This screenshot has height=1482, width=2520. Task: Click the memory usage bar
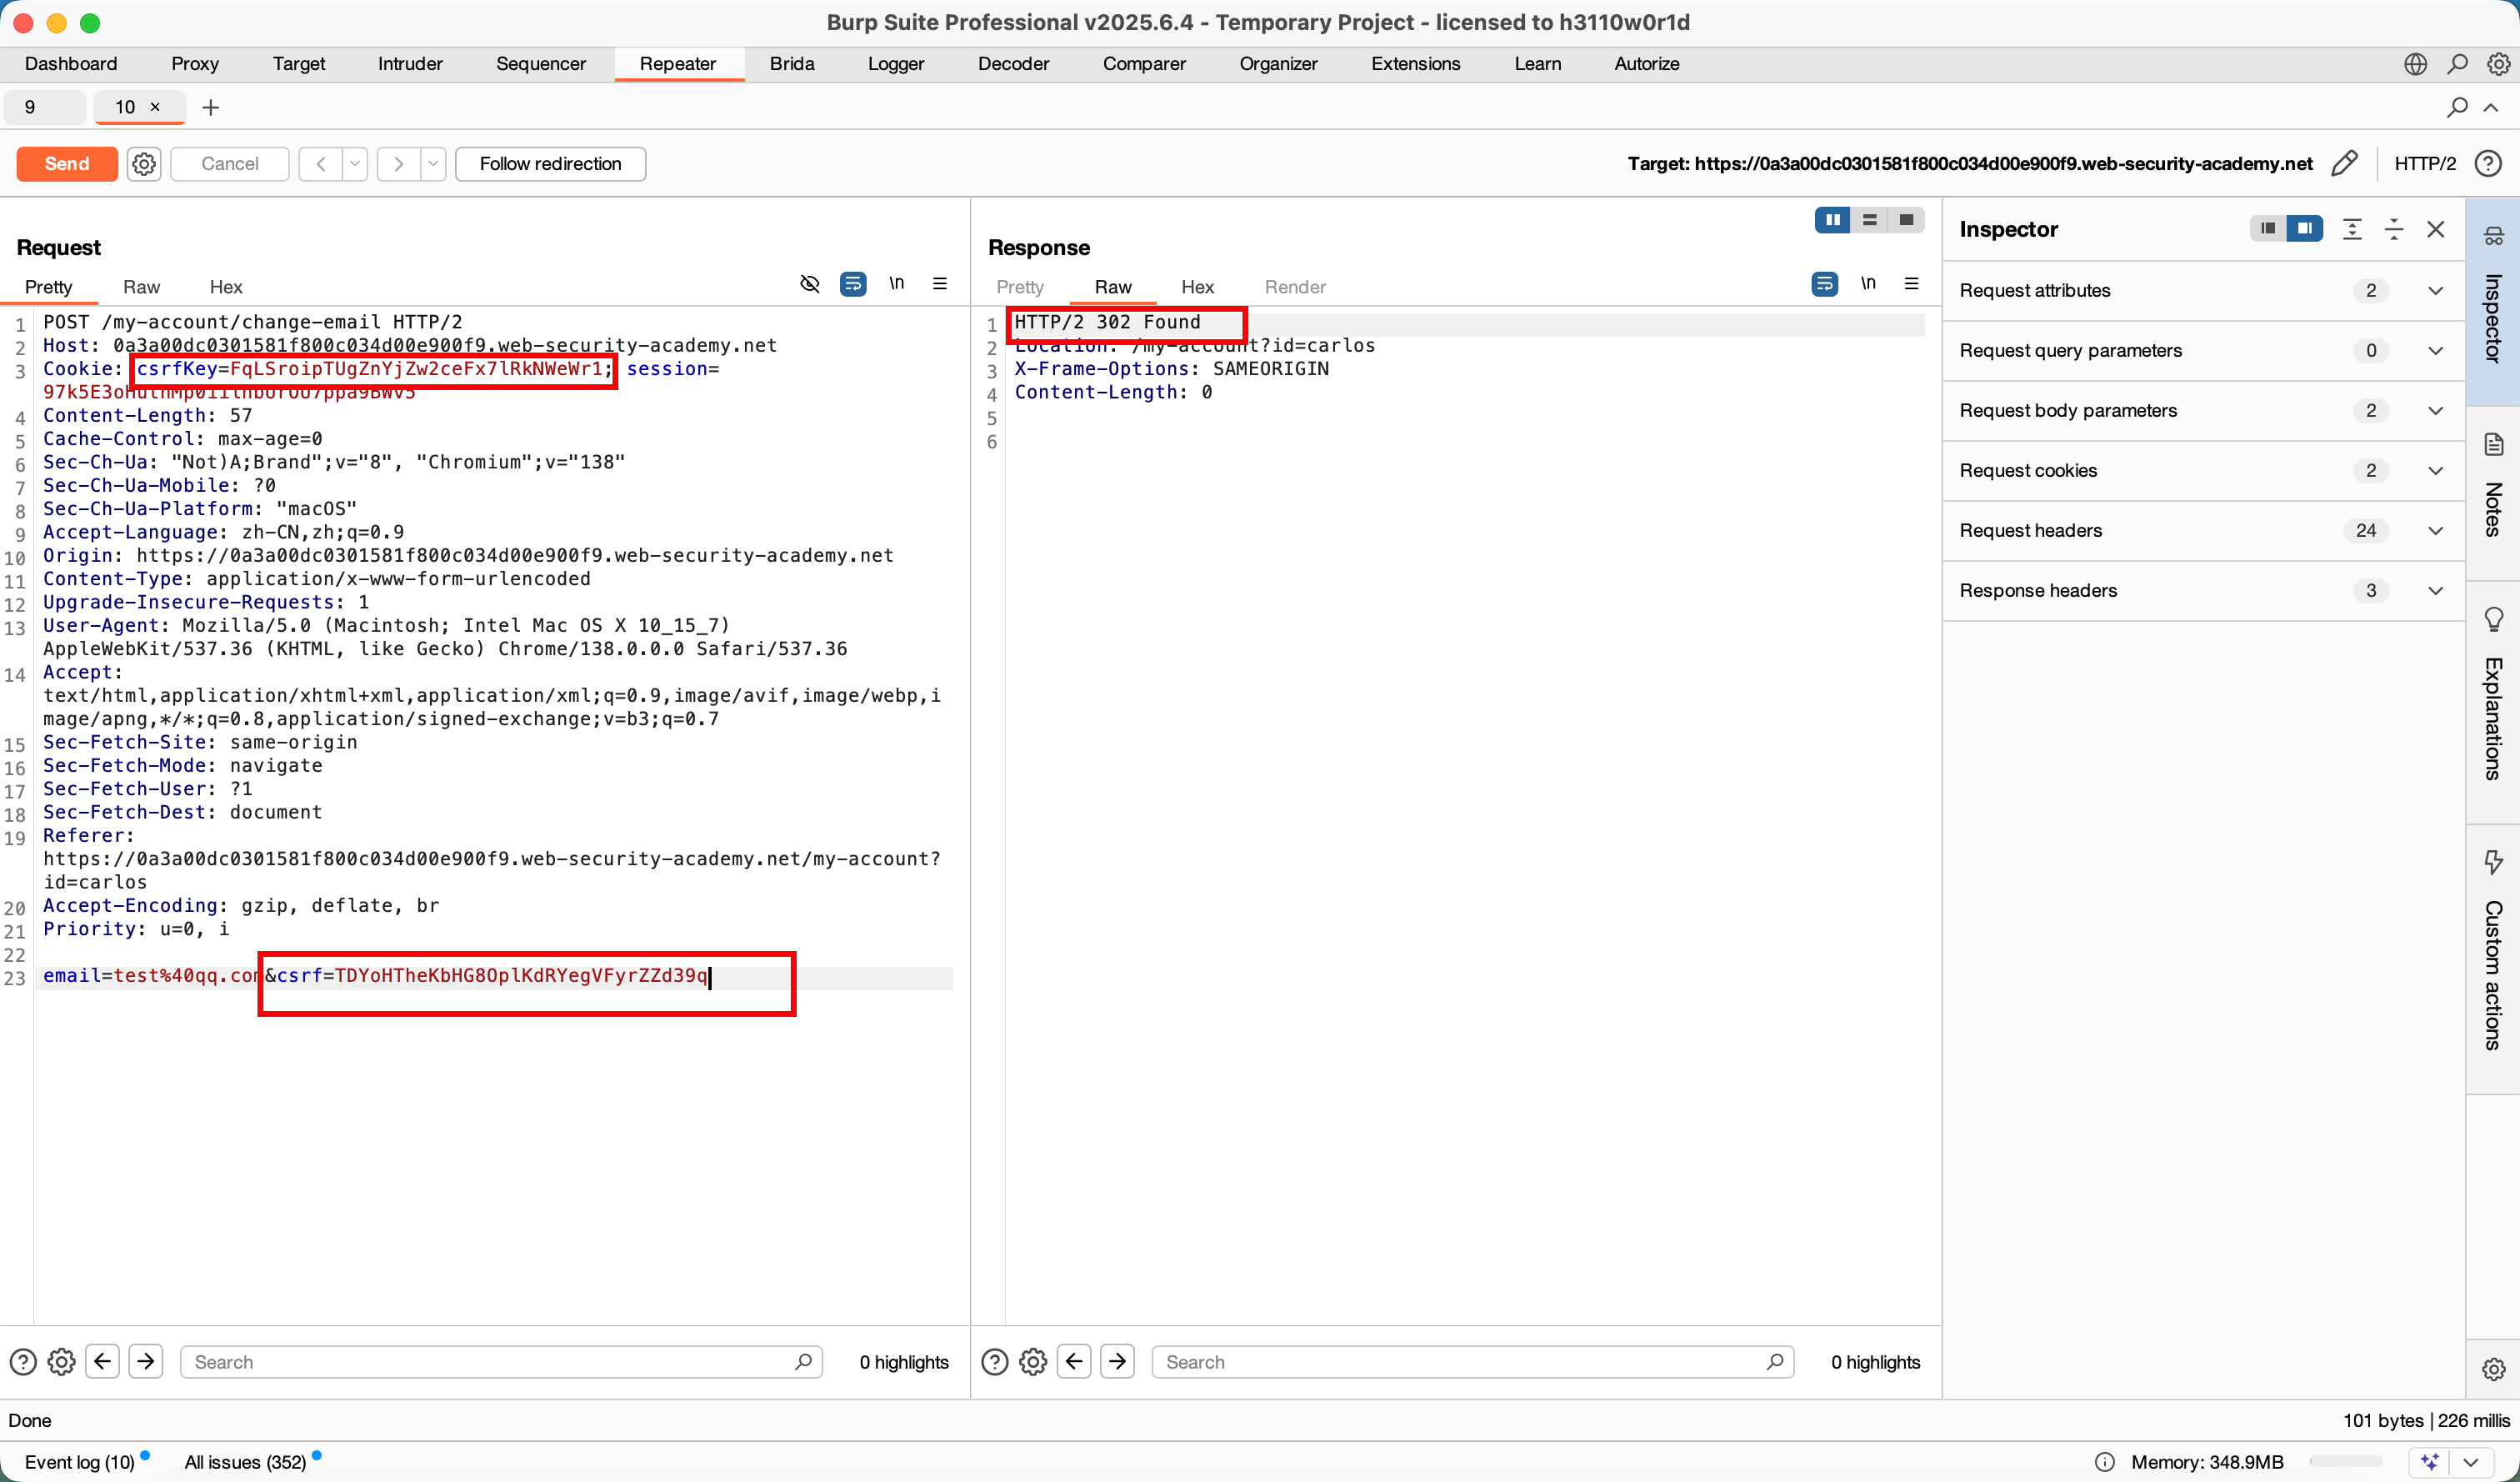pyautogui.click(x=2346, y=1461)
